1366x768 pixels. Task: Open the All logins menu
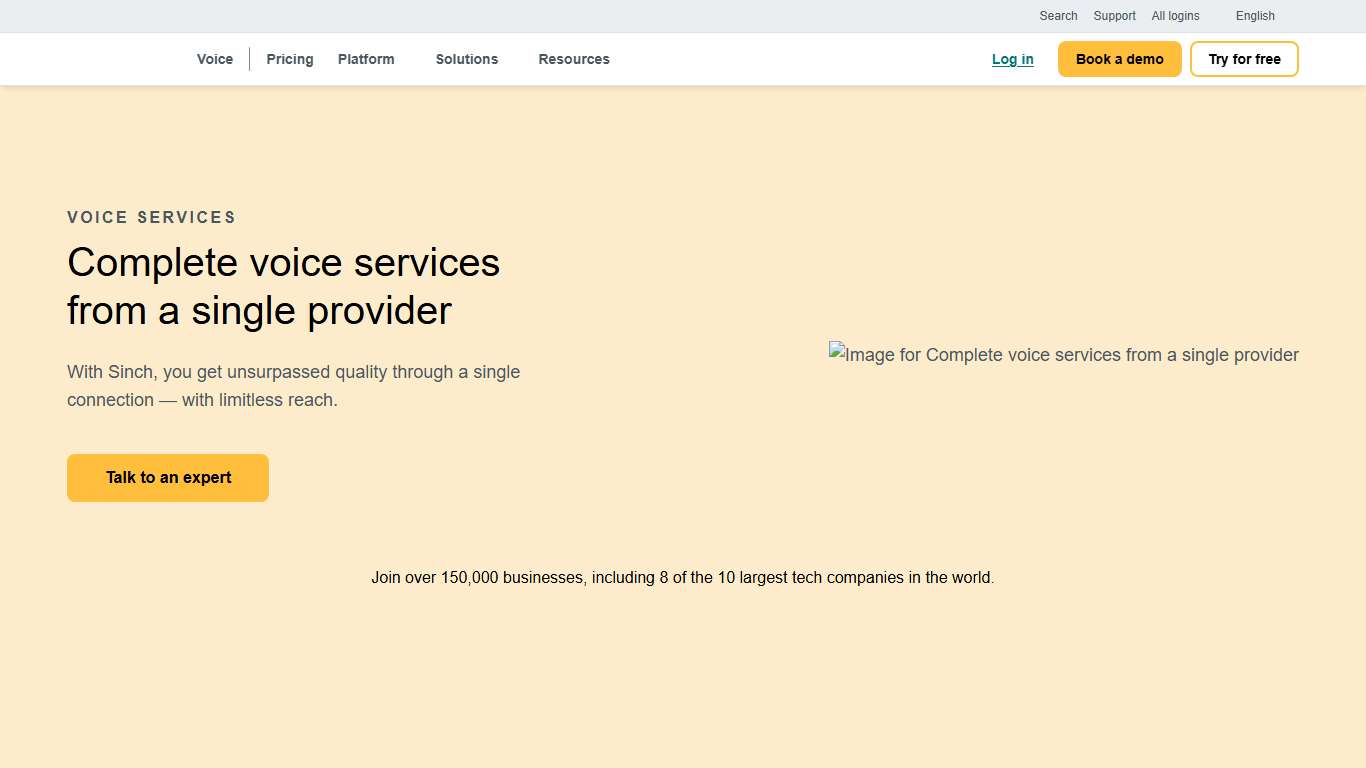point(1175,16)
